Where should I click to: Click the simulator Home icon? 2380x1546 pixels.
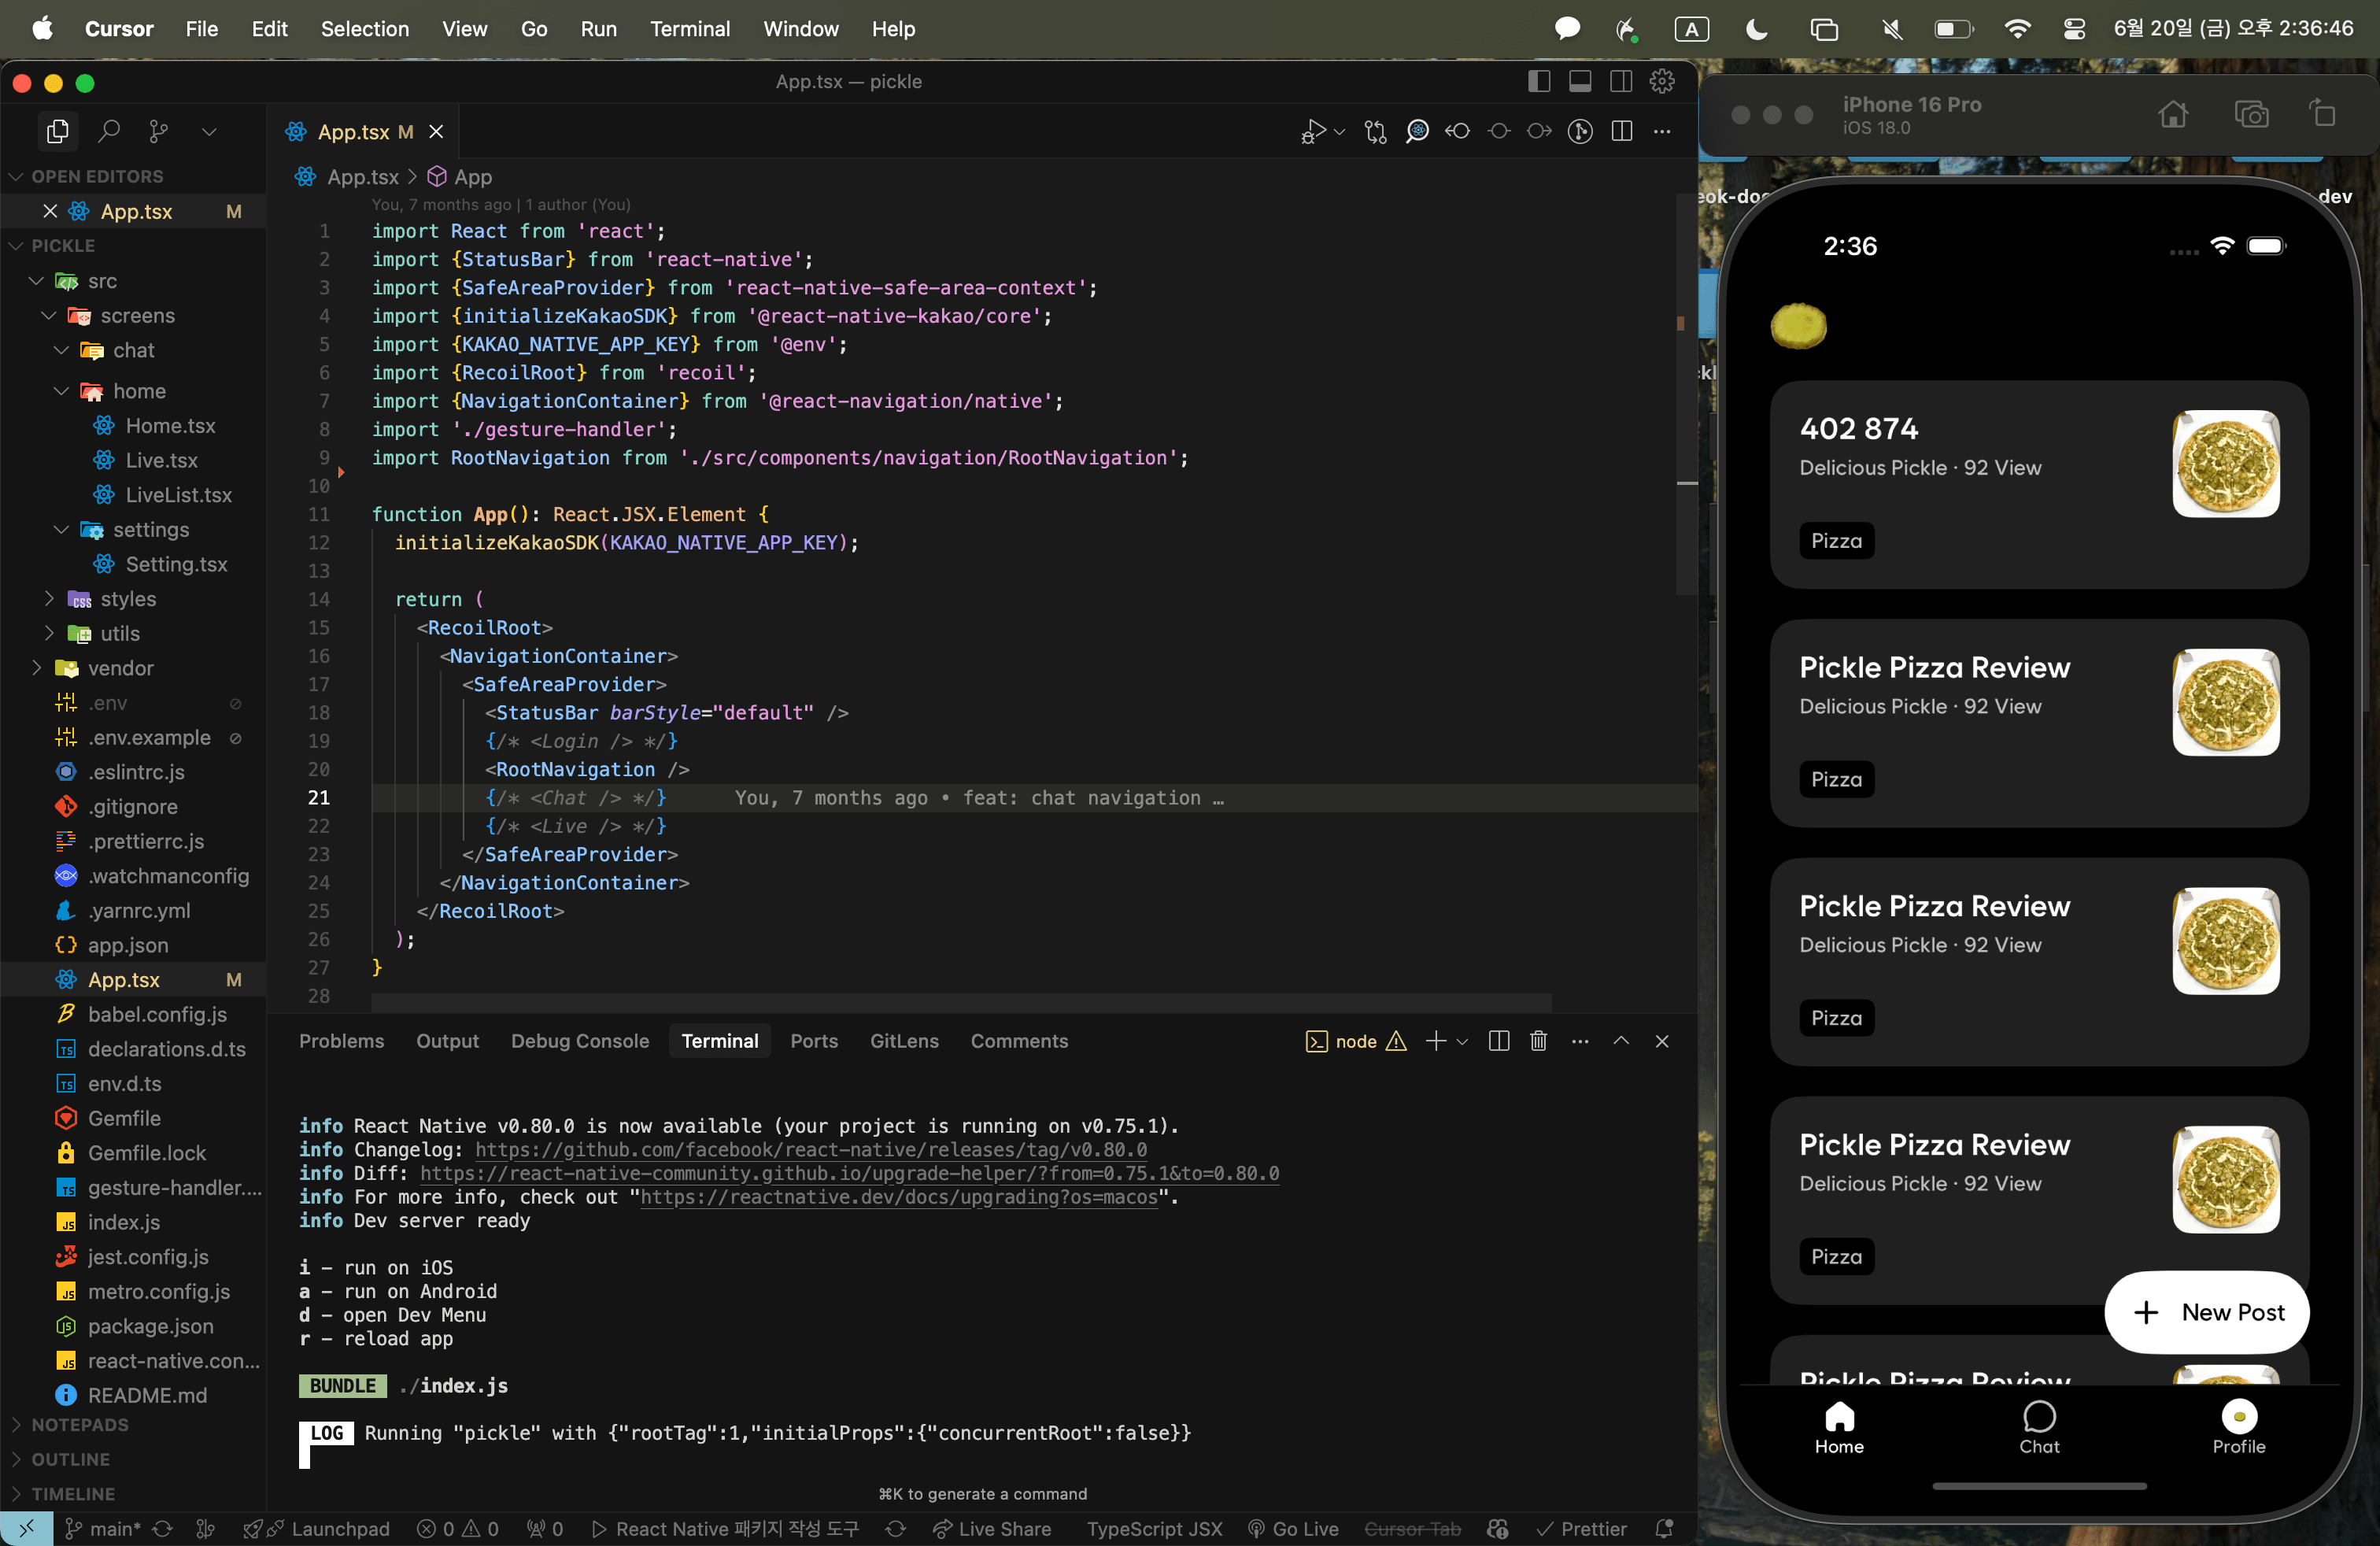point(2172,114)
